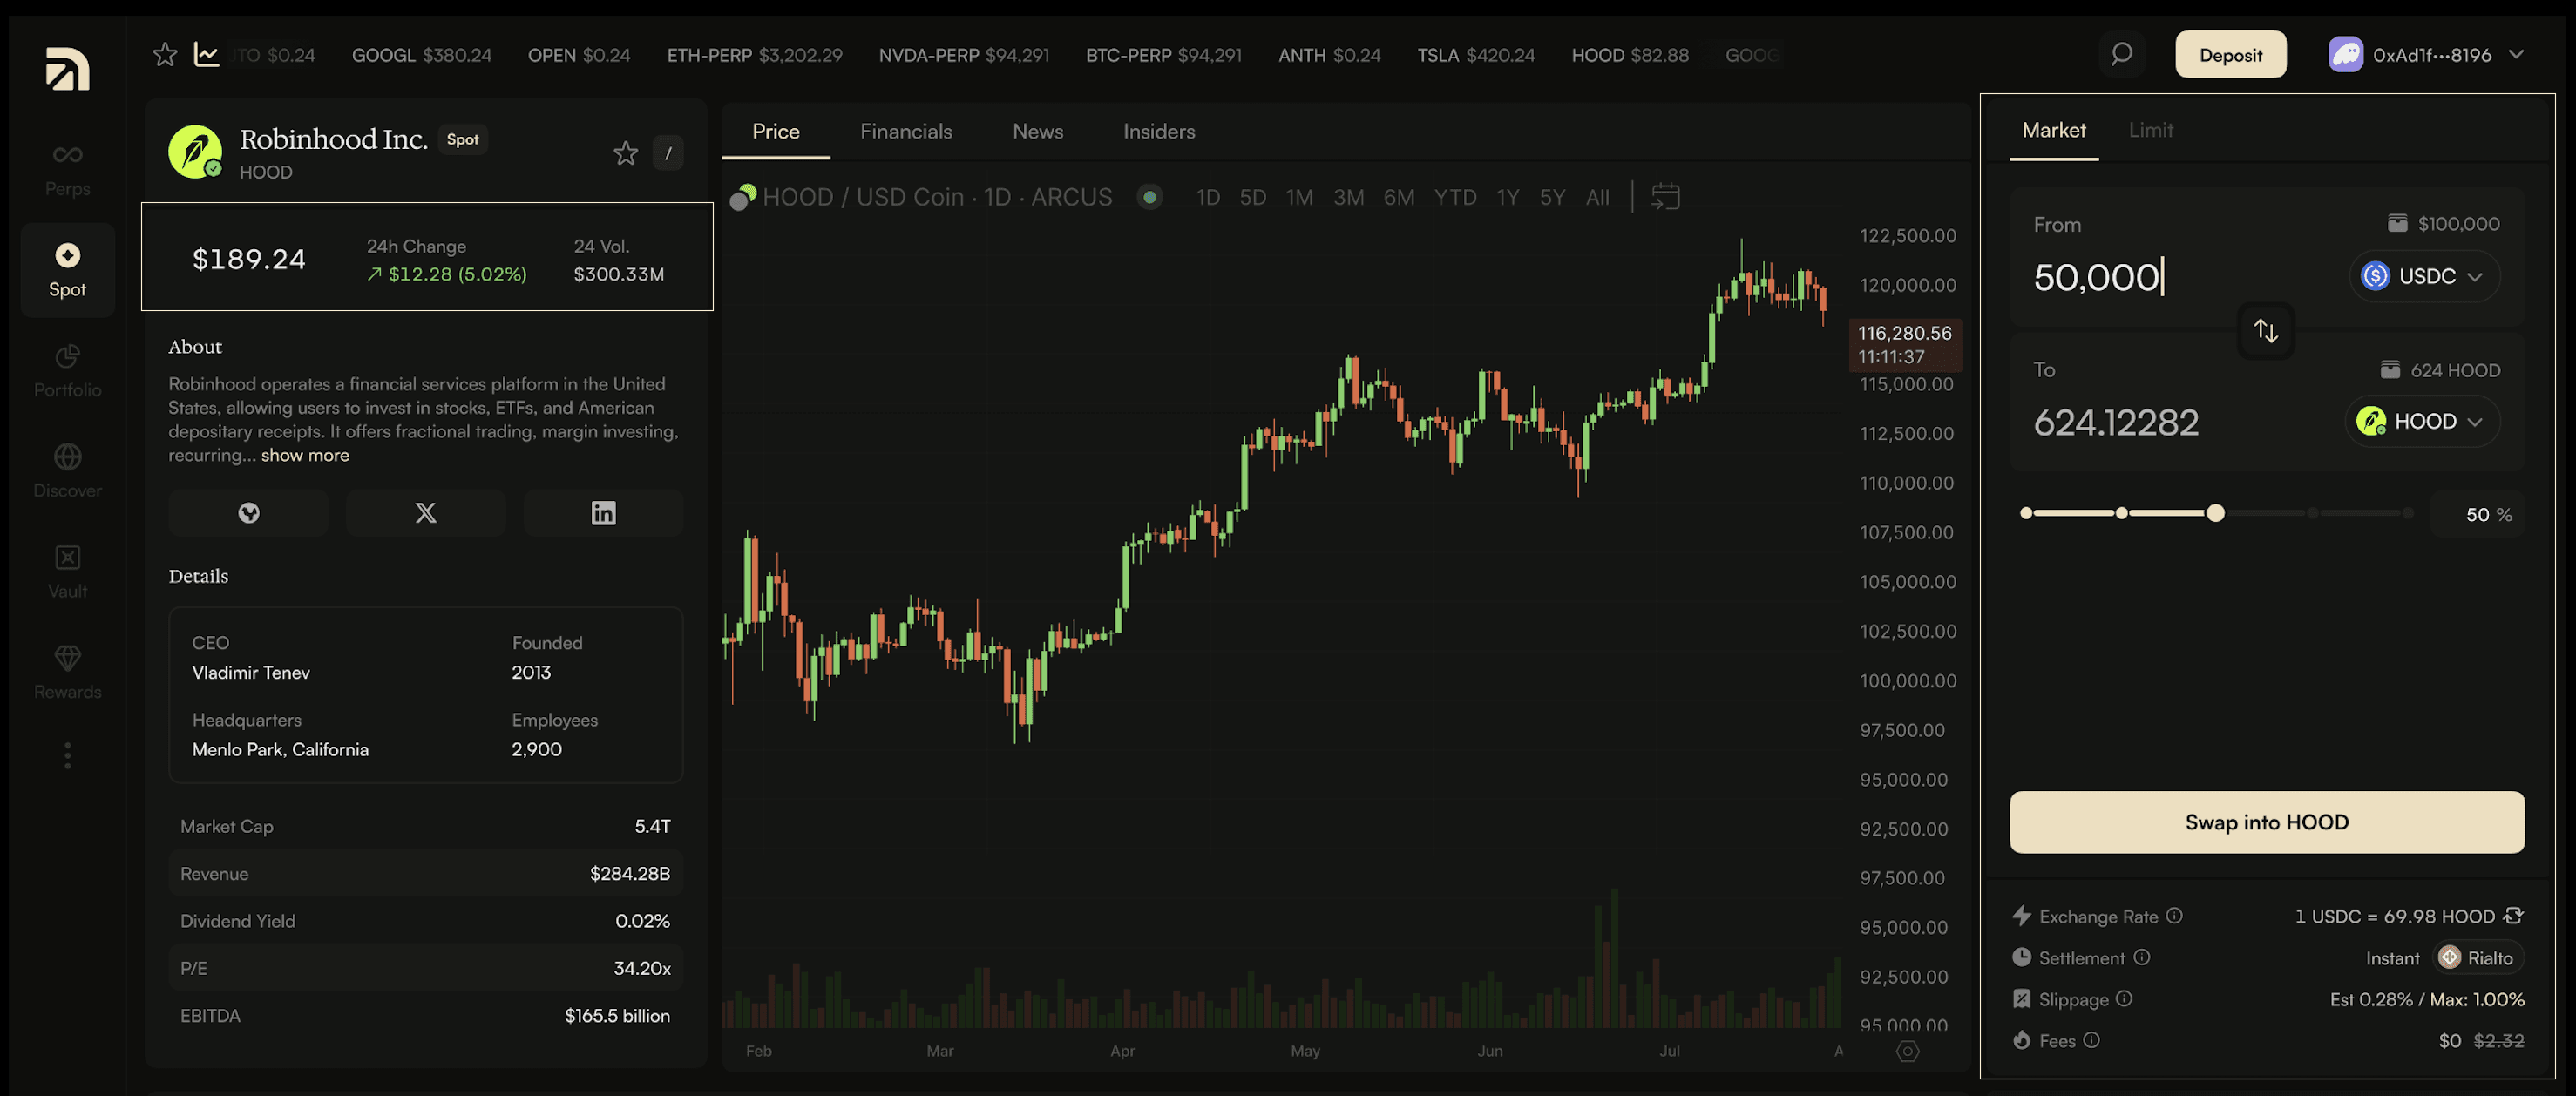
Task: Set chart range to All
Action: pyautogui.click(x=1597, y=197)
